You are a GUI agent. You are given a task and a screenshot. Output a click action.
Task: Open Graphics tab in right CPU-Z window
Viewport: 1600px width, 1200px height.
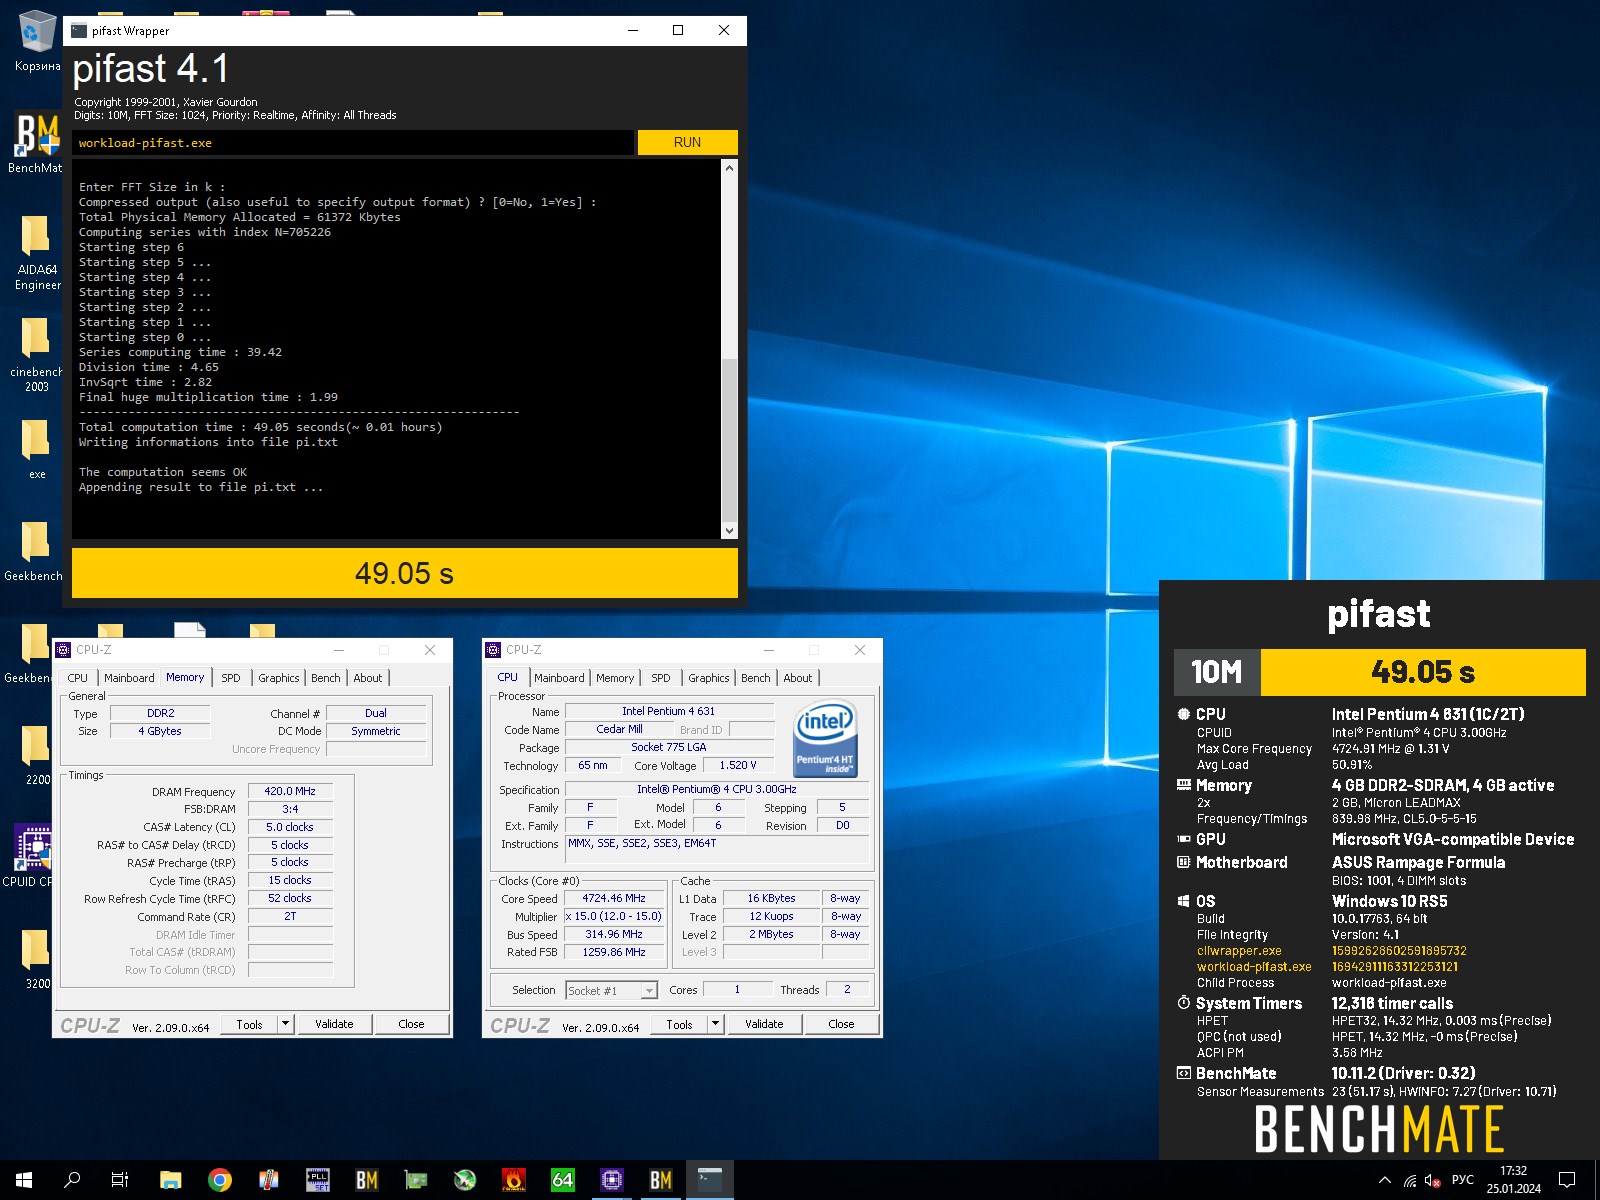pyautogui.click(x=709, y=678)
